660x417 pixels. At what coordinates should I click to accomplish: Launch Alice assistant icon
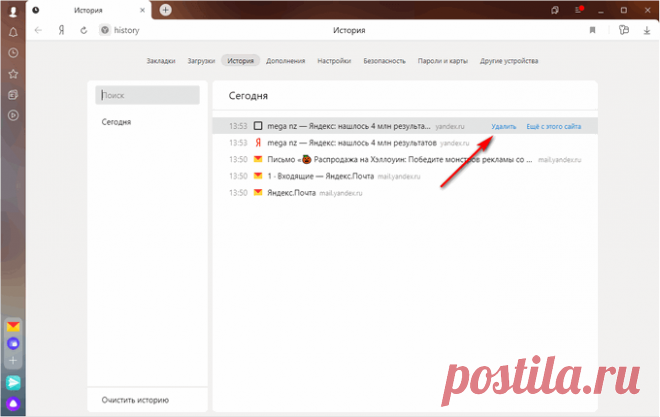tap(13, 404)
